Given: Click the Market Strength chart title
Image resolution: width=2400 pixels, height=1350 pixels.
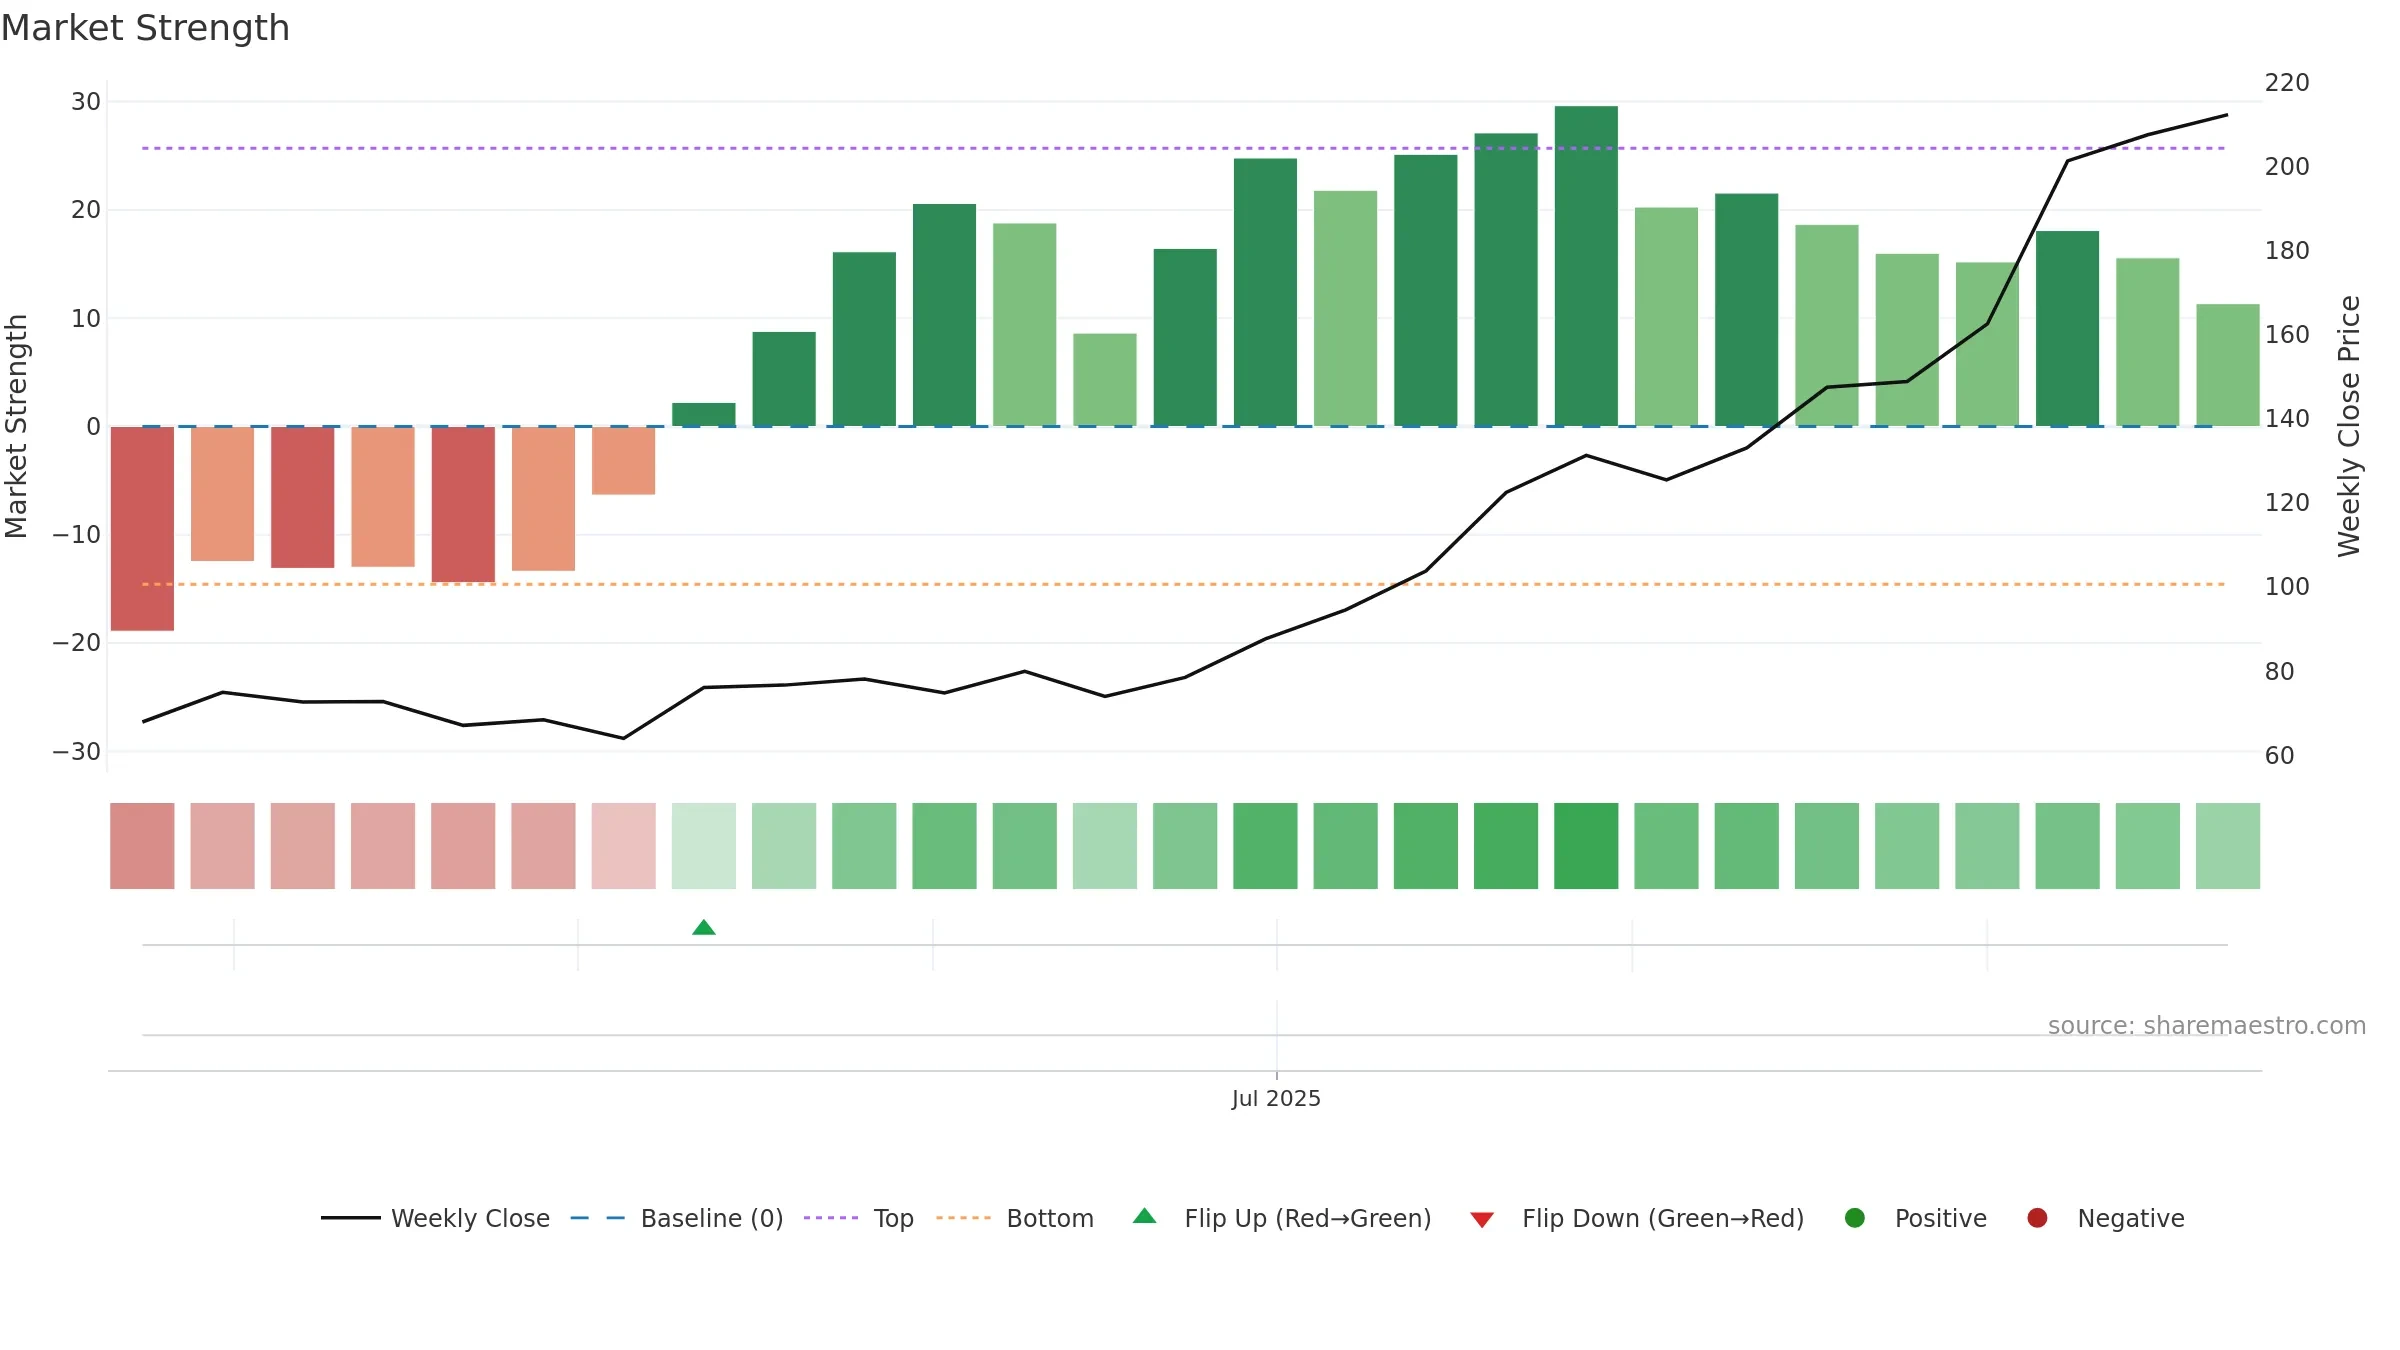Looking at the screenshot, I should click(145, 28).
